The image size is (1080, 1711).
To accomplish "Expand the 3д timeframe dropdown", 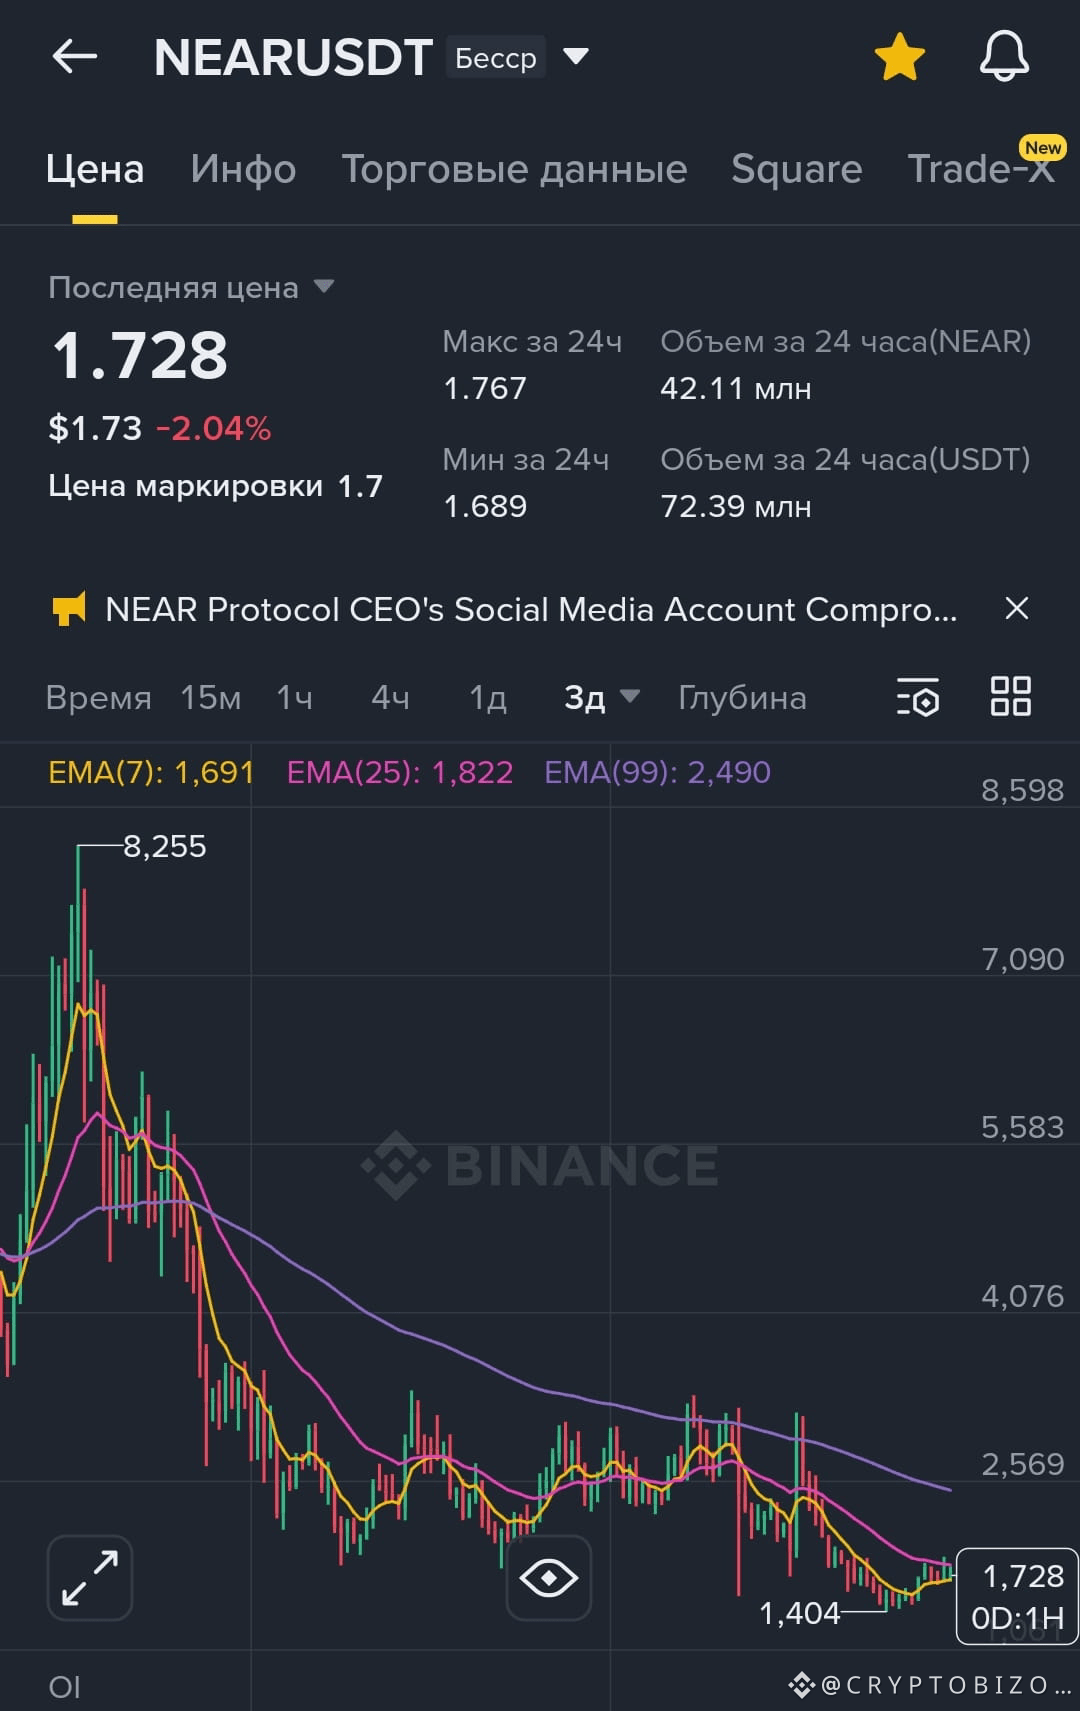I will [x=602, y=698].
